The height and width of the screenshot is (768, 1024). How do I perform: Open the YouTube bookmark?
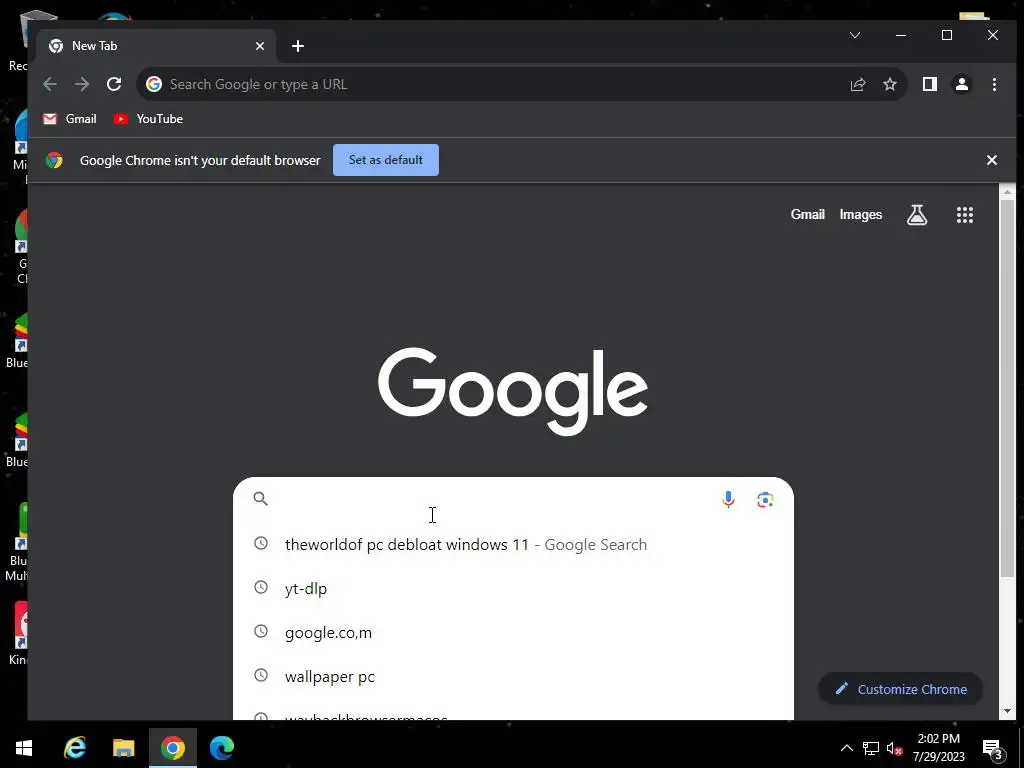tap(148, 119)
